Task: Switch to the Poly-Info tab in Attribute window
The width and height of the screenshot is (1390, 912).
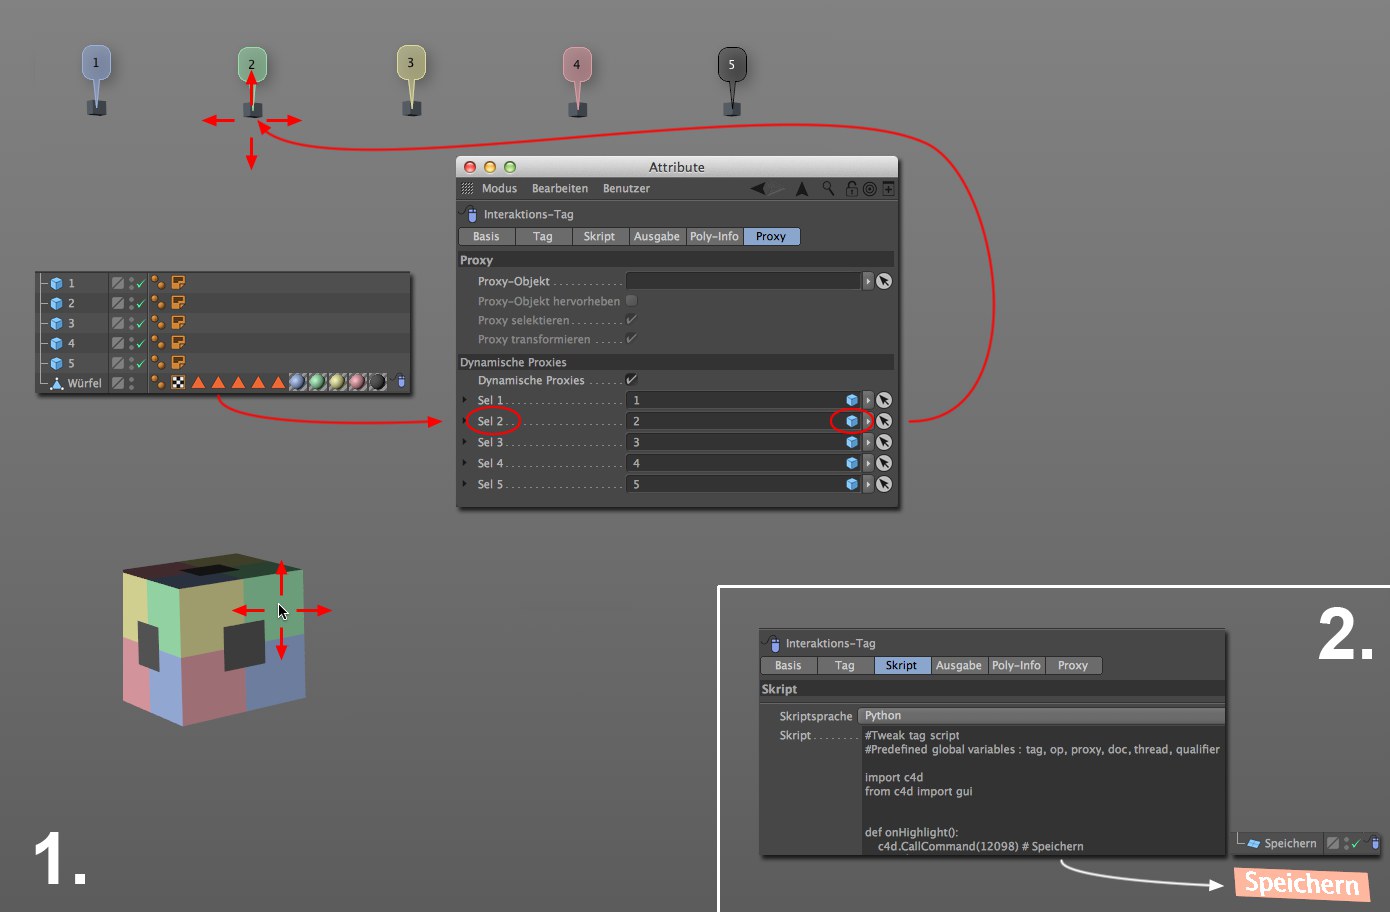Action: [714, 237]
